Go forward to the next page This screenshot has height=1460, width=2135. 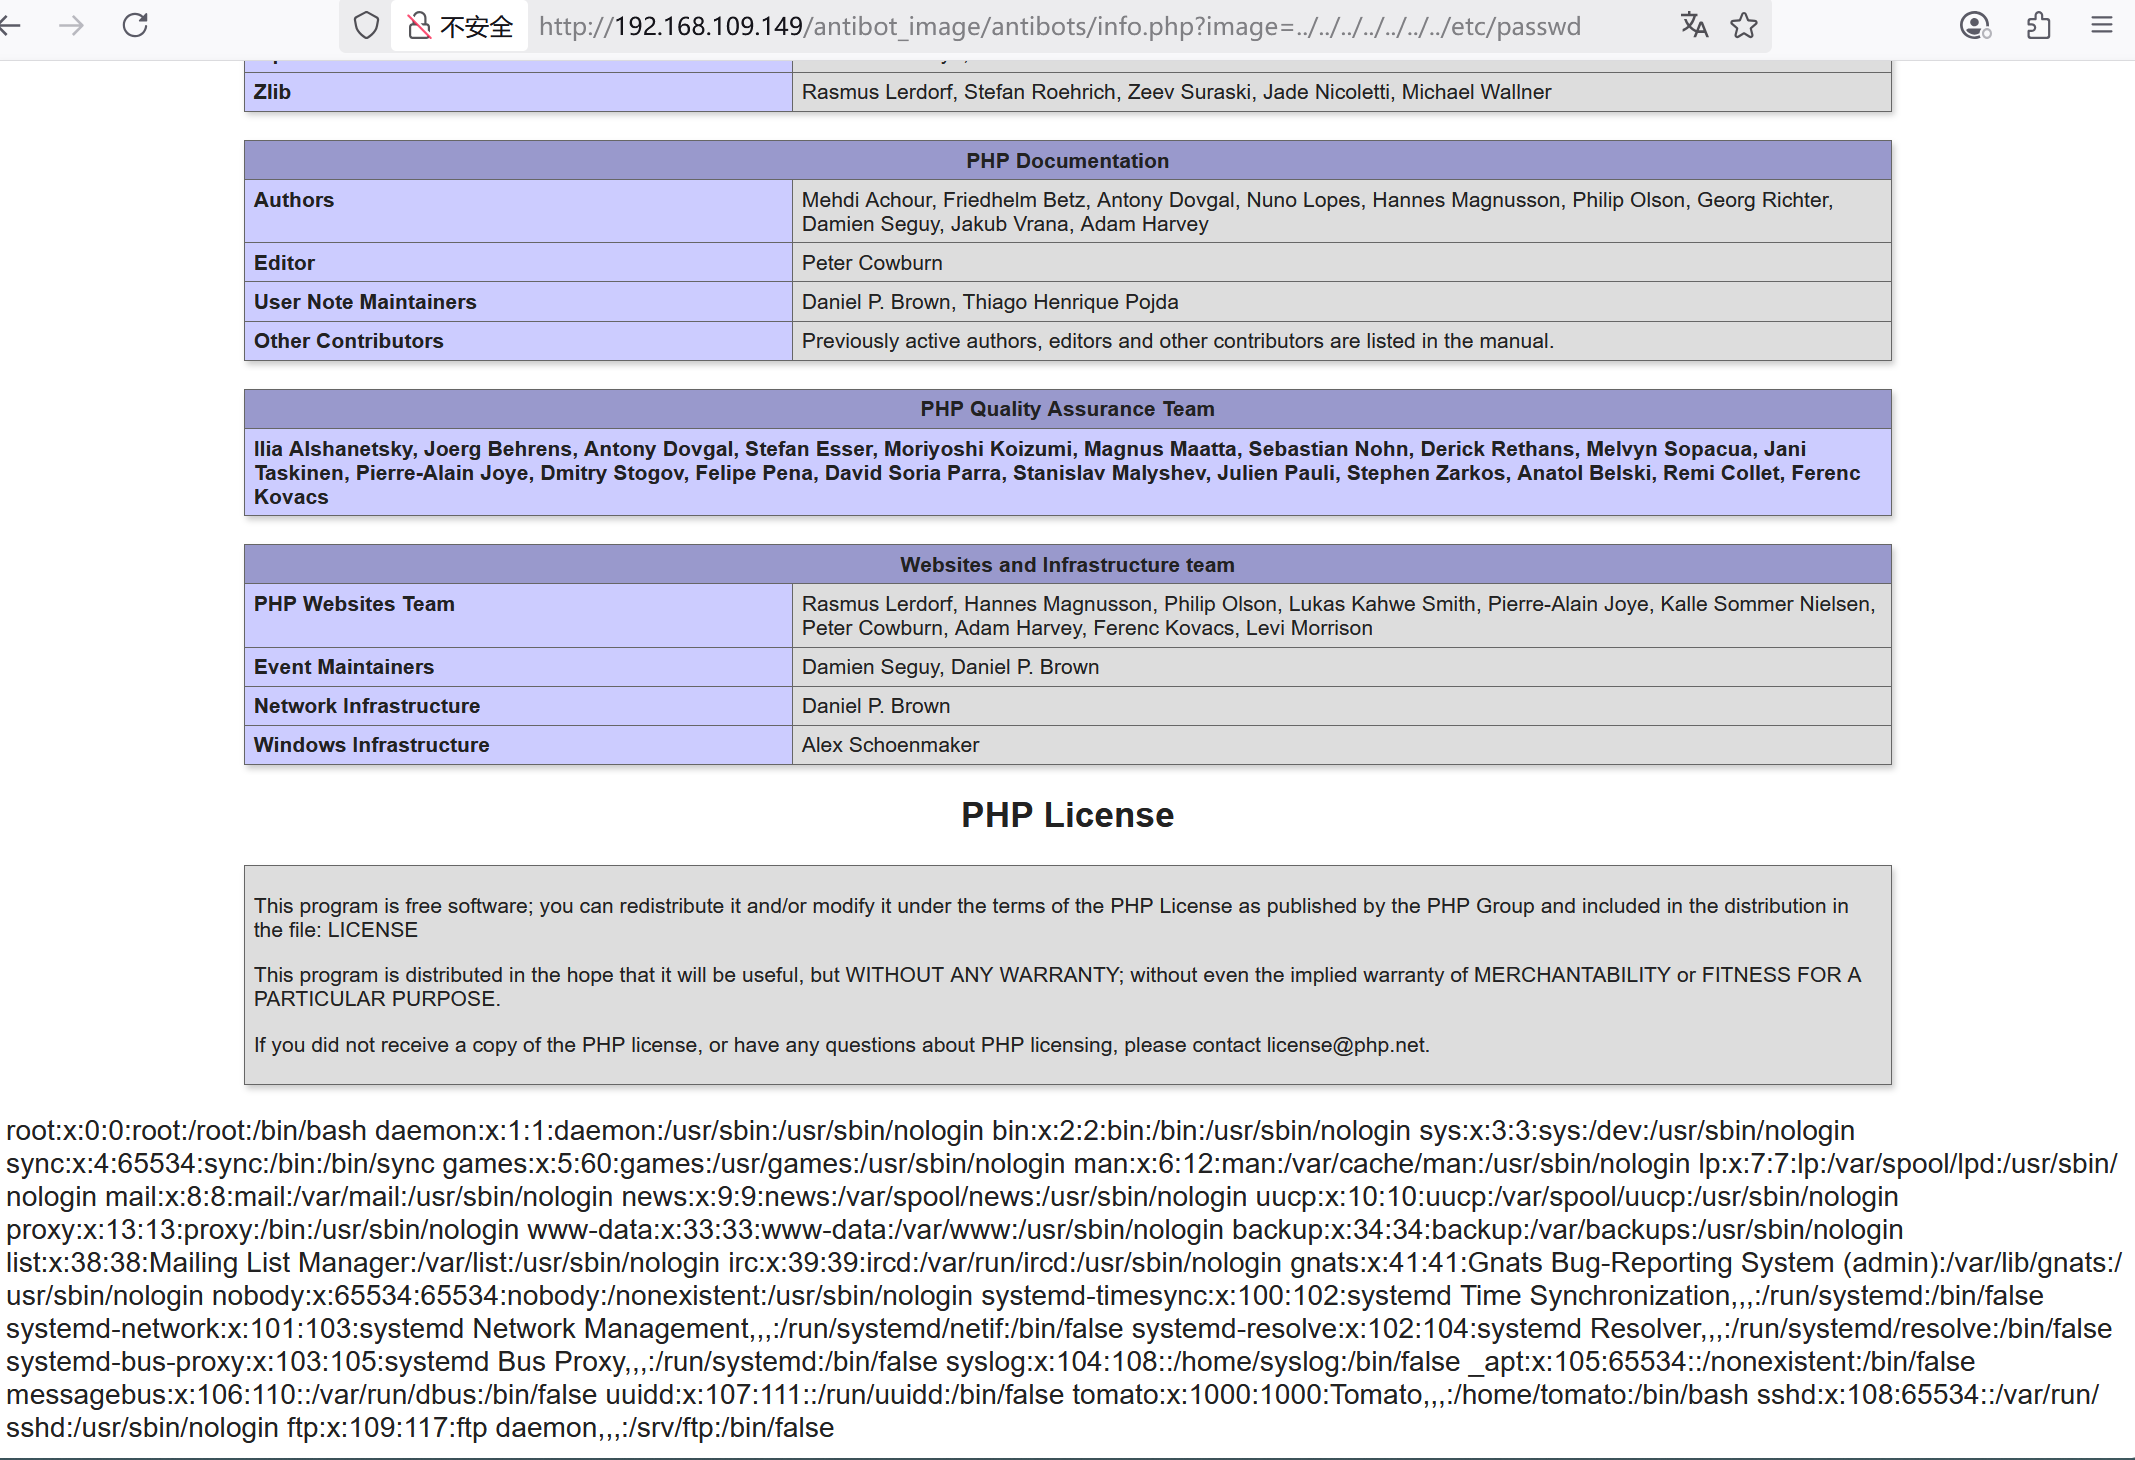point(71,25)
